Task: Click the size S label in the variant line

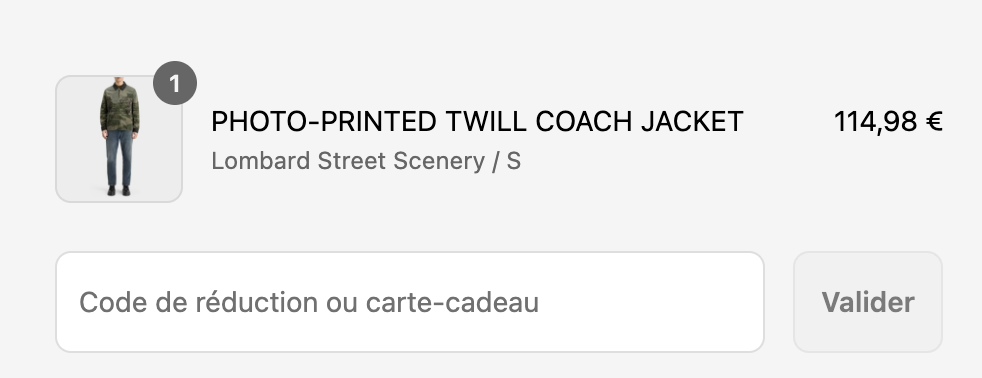Action: coord(514,161)
